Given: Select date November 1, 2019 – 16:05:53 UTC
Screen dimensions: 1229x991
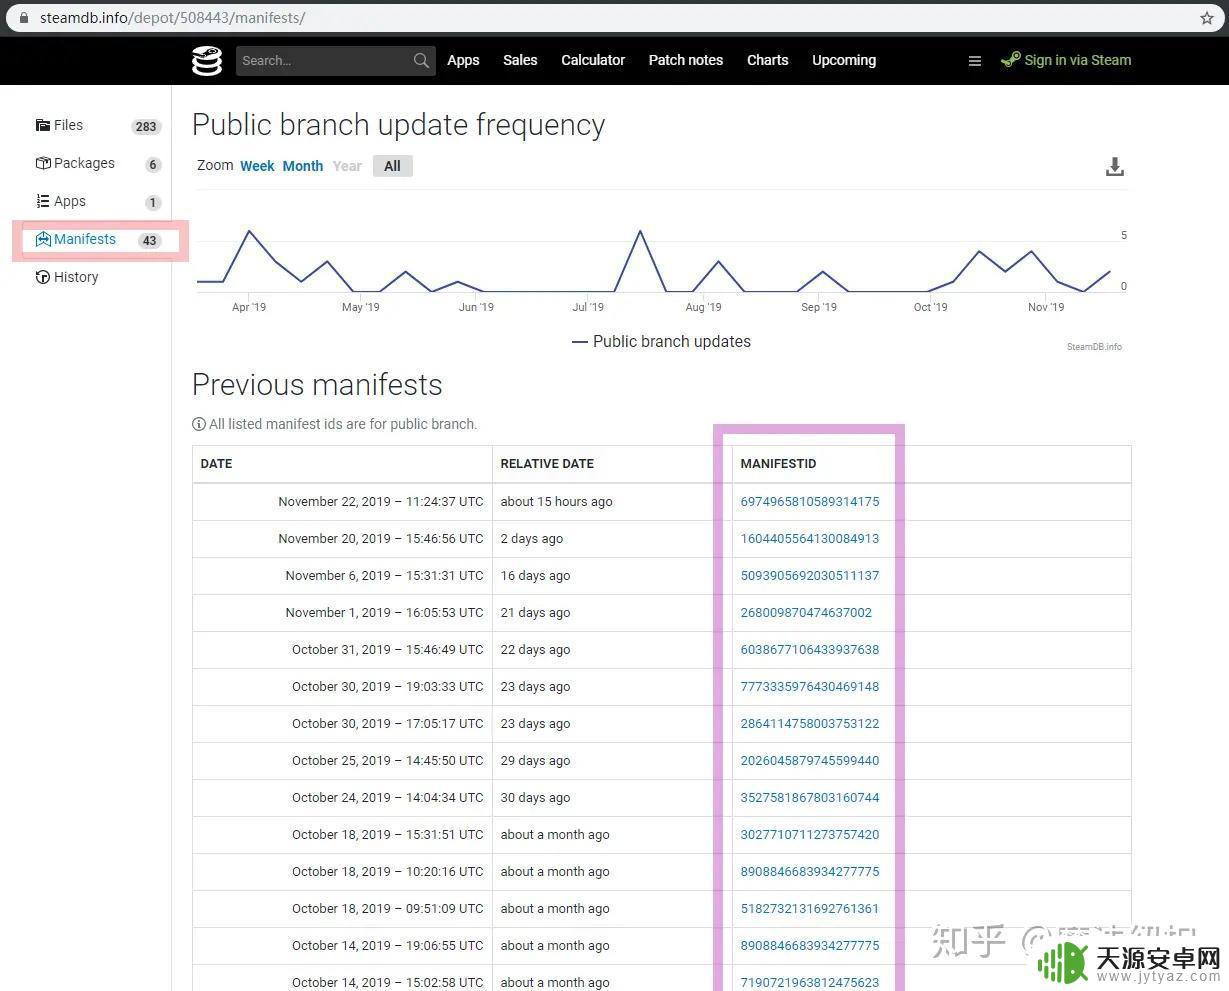Looking at the screenshot, I should [x=384, y=613].
